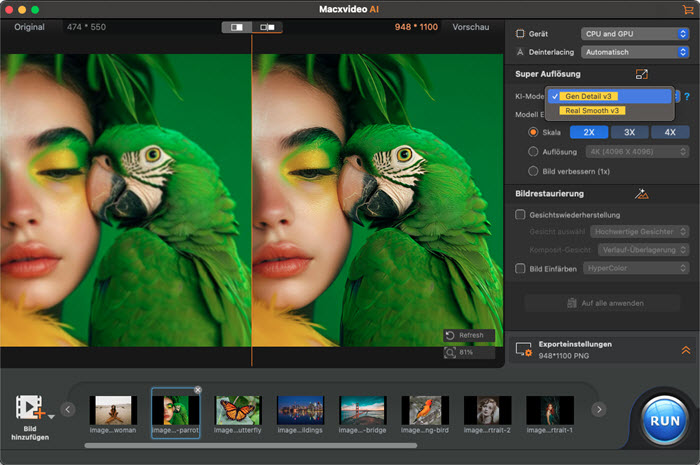The height and width of the screenshot is (465, 700).
Task: Switch to side-by-side view mode
Action: tap(267, 27)
